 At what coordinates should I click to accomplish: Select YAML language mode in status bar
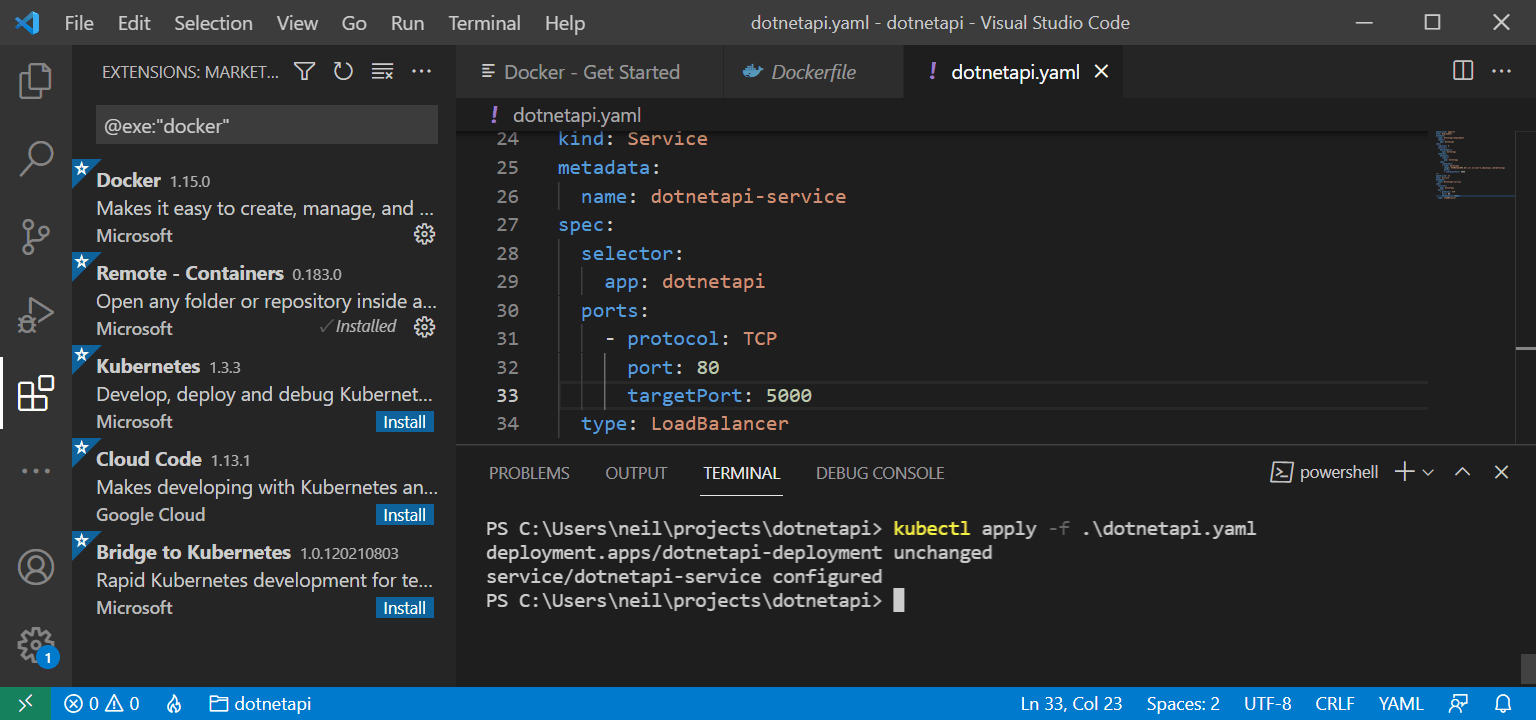(x=1400, y=704)
